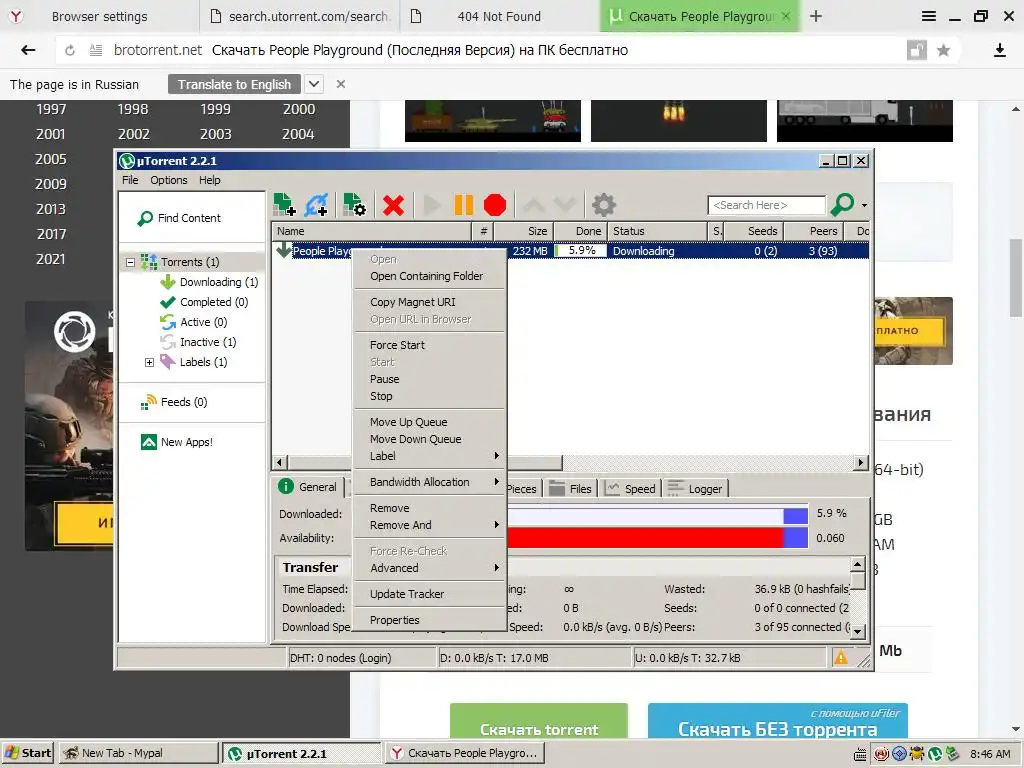Choose Copy Magnet URI from context menu
Image resolution: width=1024 pixels, height=768 pixels.
point(429,302)
